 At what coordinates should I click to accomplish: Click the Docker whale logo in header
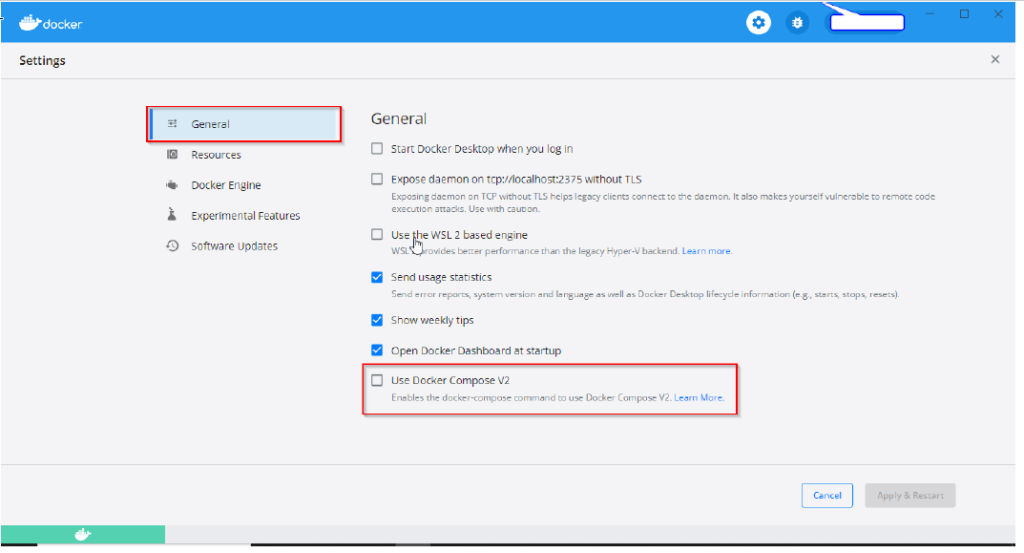[29, 22]
